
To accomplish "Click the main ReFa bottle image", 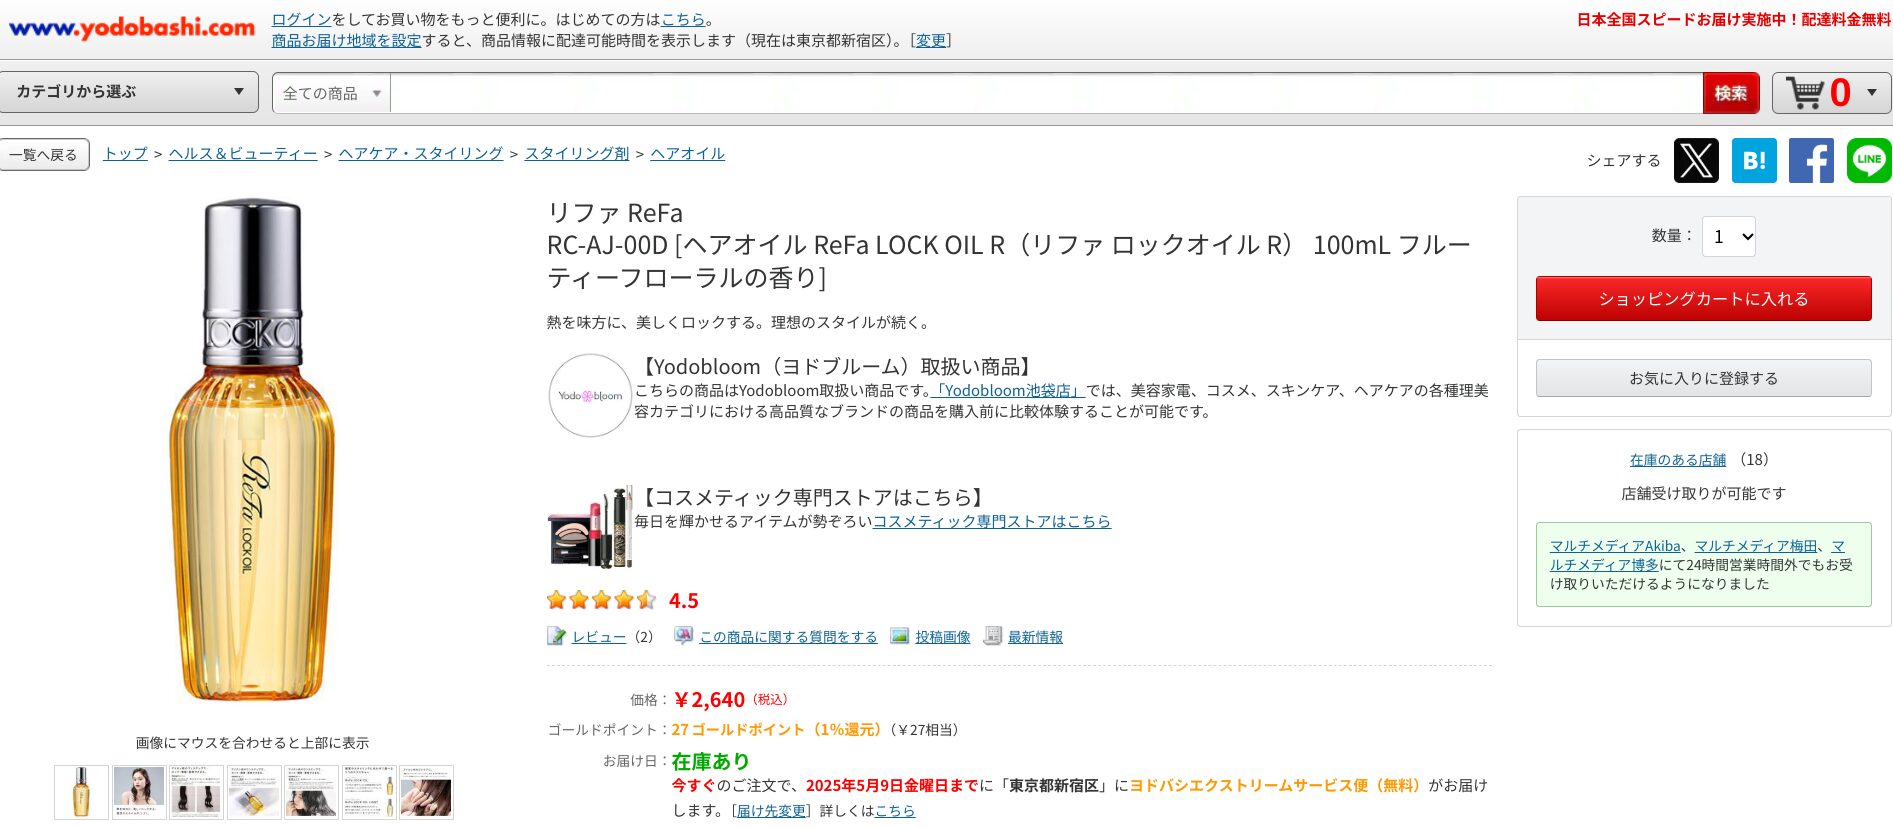I will tap(252, 450).
